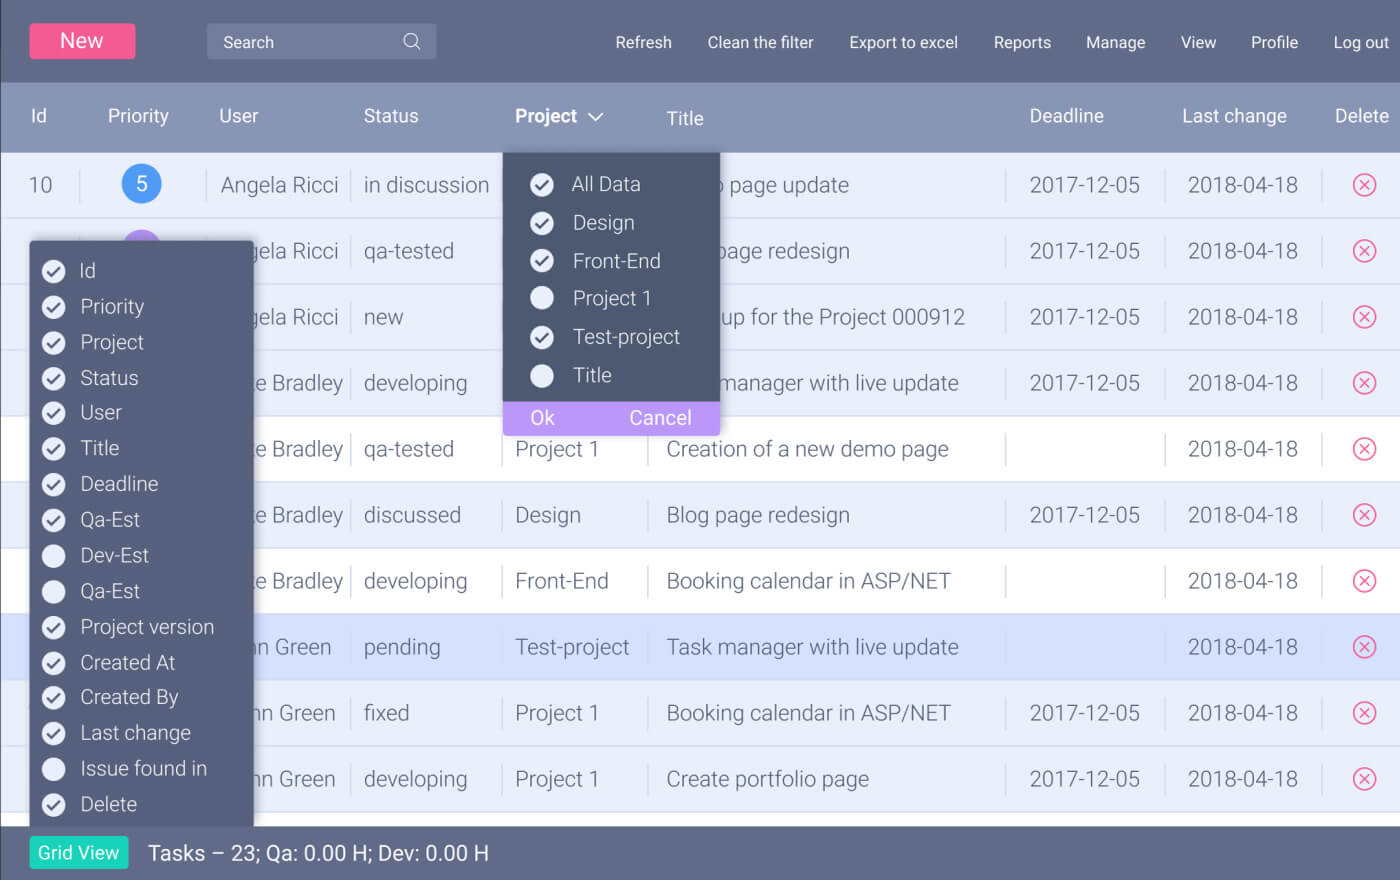Collapse the Project column filter dropdown

(x=595, y=117)
